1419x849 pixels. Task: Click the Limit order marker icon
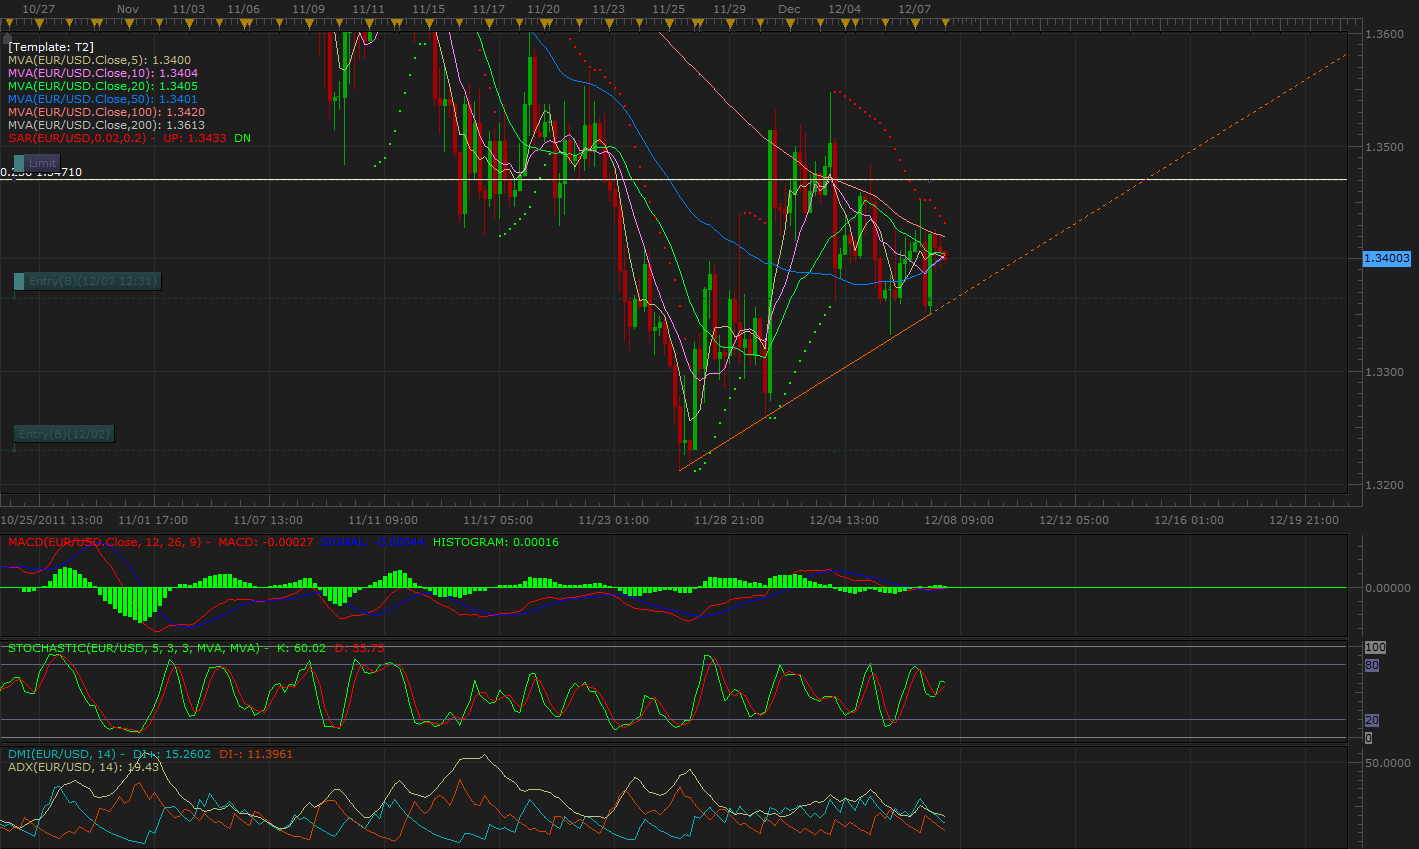click(x=20, y=163)
